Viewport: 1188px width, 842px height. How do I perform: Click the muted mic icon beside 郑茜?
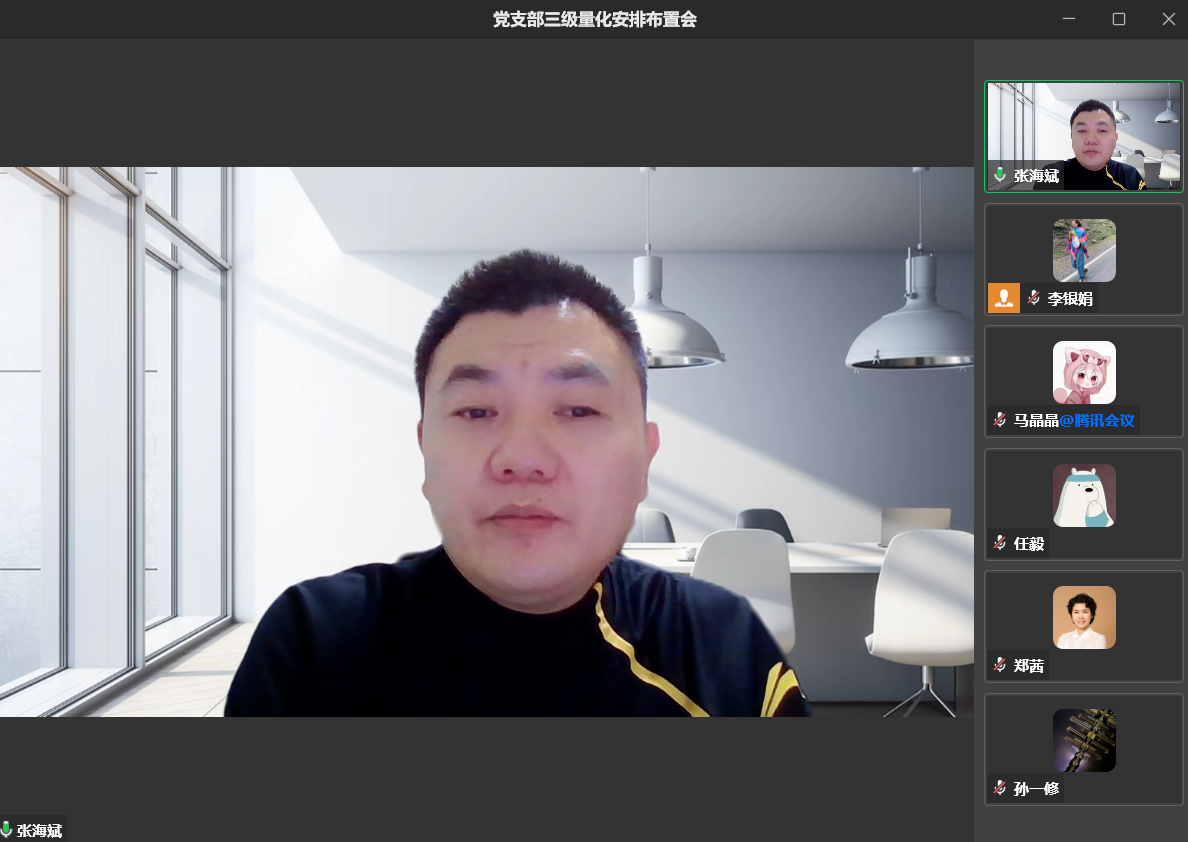coord(999,665)
